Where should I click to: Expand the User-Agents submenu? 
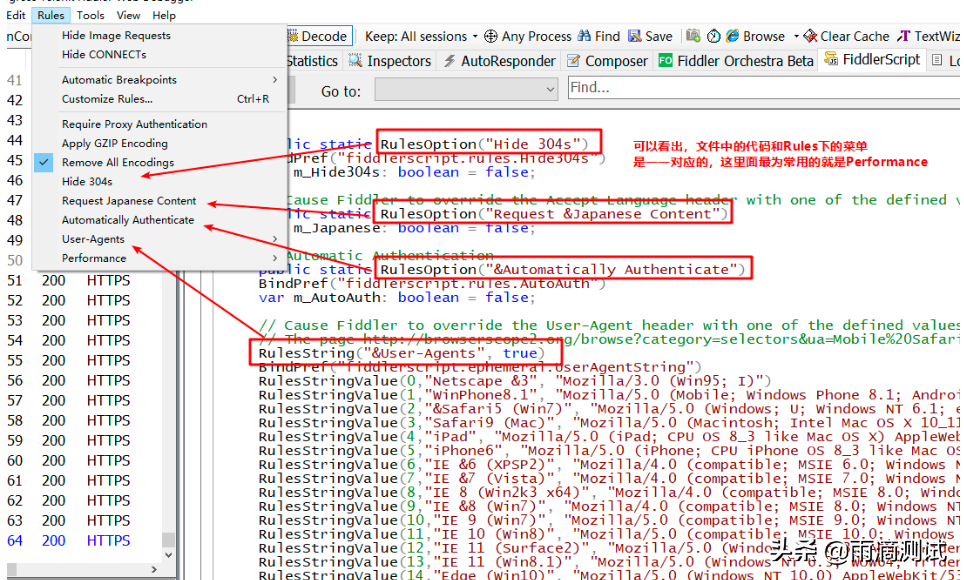point(94,239)
